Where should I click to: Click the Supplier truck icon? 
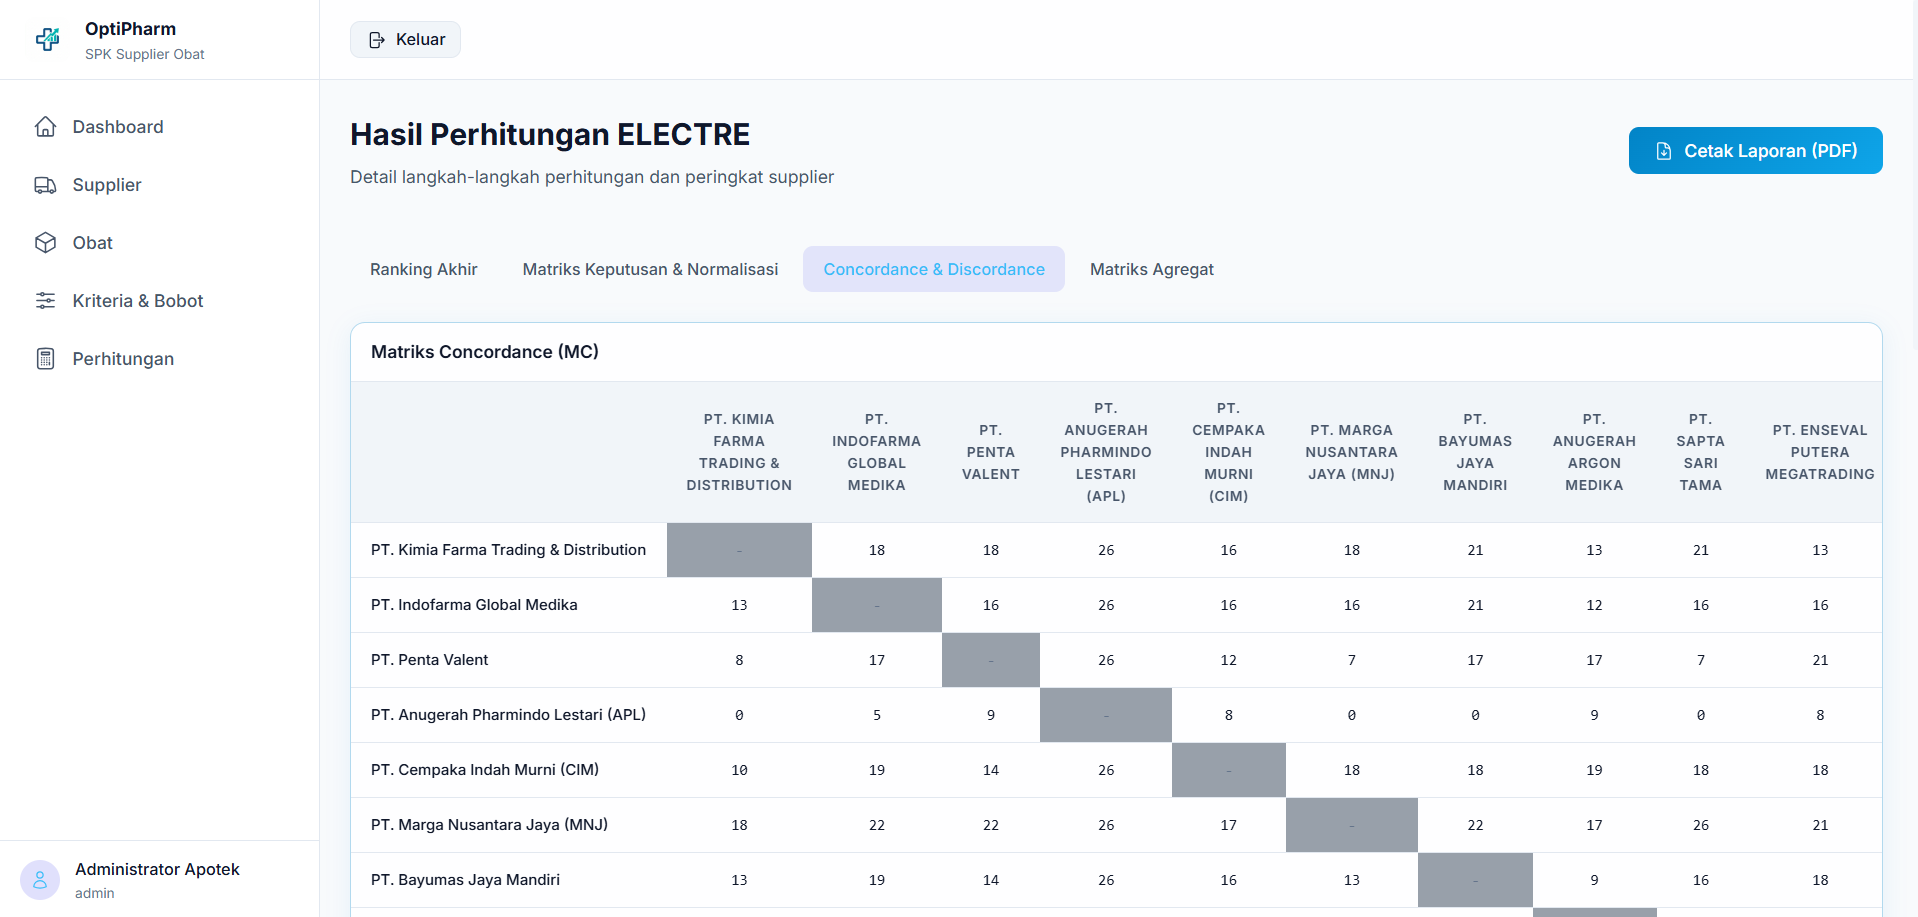45,185
